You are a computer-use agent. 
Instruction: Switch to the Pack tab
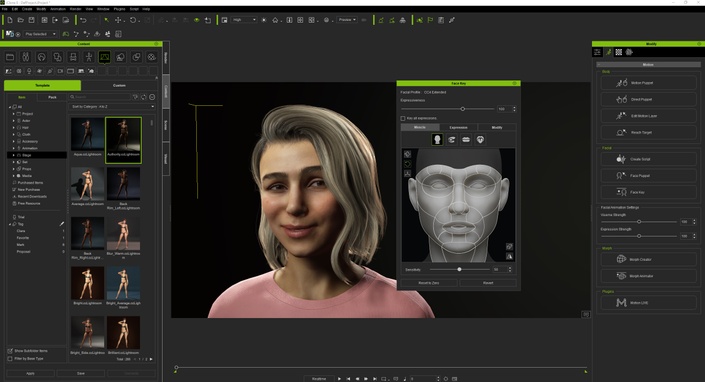point(52,97)
